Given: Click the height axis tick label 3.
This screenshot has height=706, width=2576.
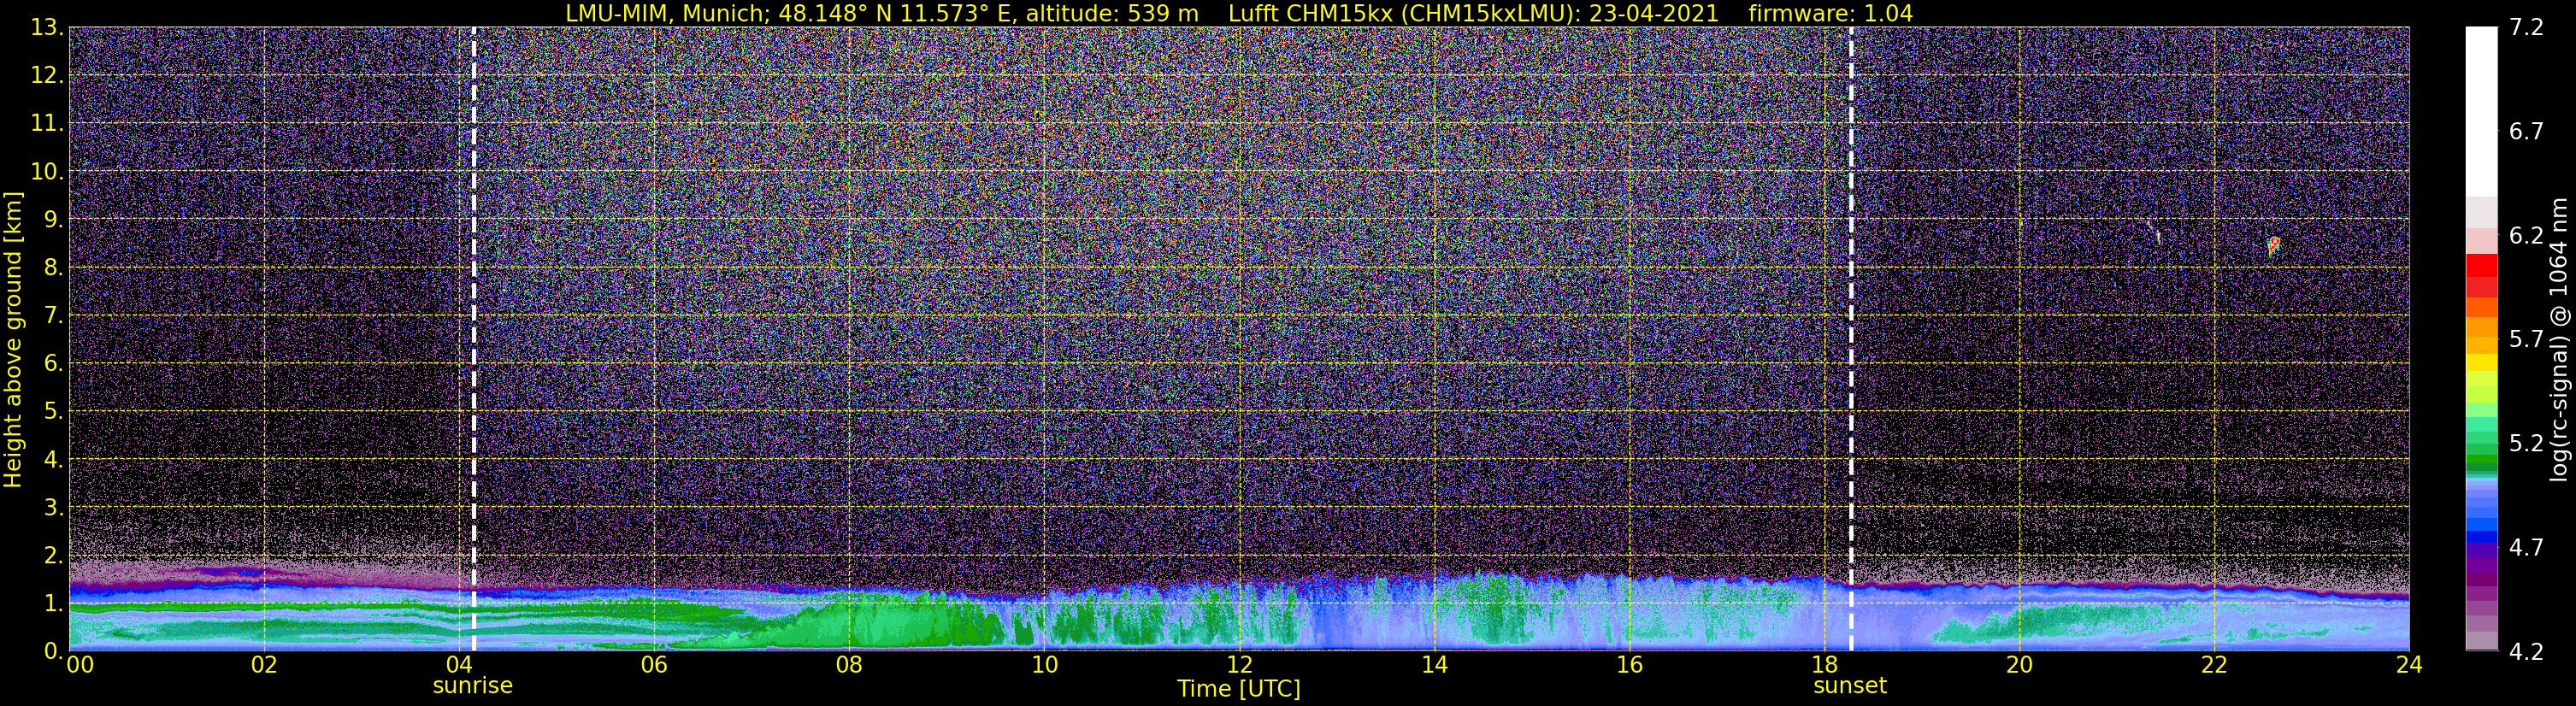Looking at the screenshot, I should [x=53, y=507].
